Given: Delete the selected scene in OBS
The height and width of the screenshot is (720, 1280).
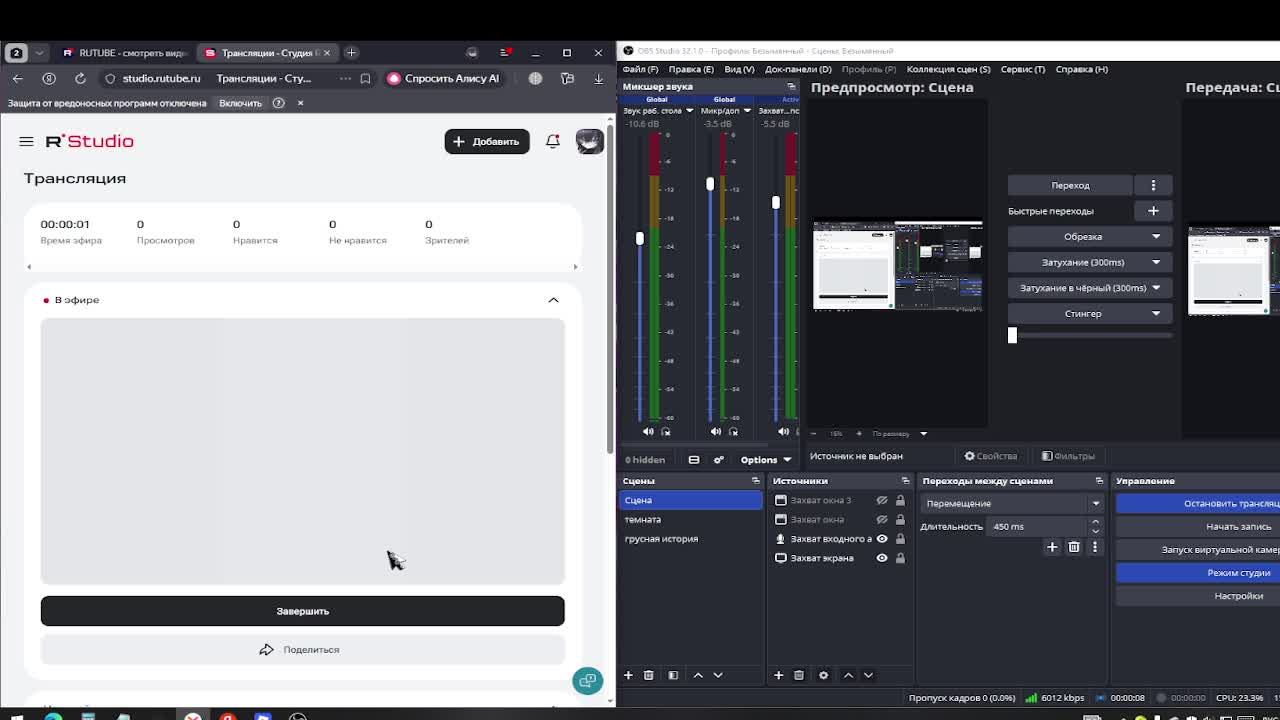Looking at the screenshot, I should tap(648, 675).
